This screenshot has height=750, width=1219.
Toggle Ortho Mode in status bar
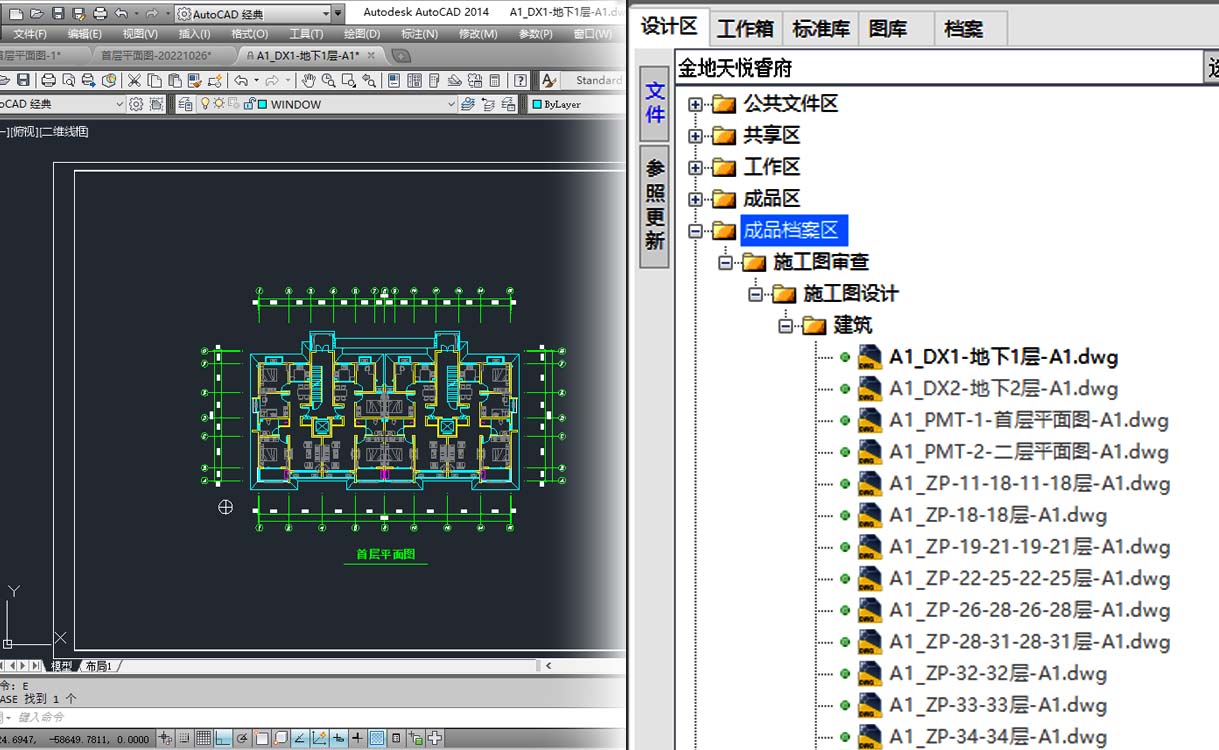[222, 739]
